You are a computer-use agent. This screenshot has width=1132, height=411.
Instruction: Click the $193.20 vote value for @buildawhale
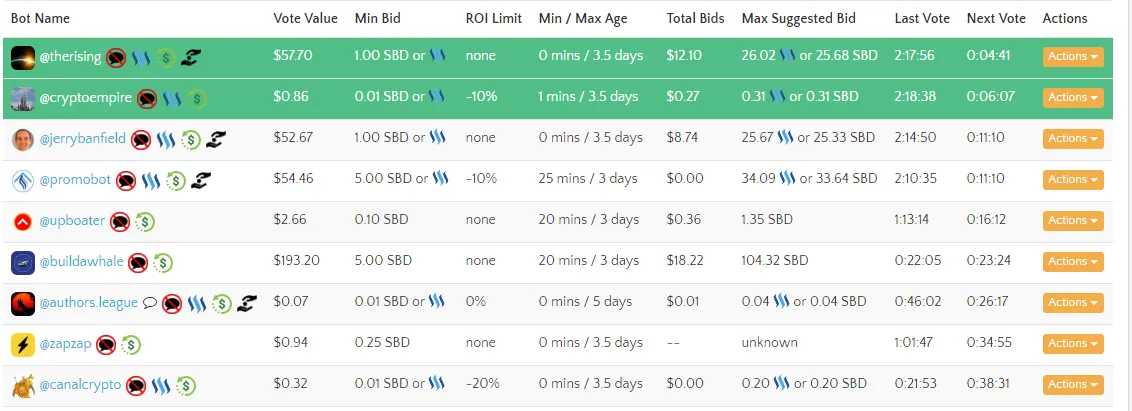tap(296, 261)
